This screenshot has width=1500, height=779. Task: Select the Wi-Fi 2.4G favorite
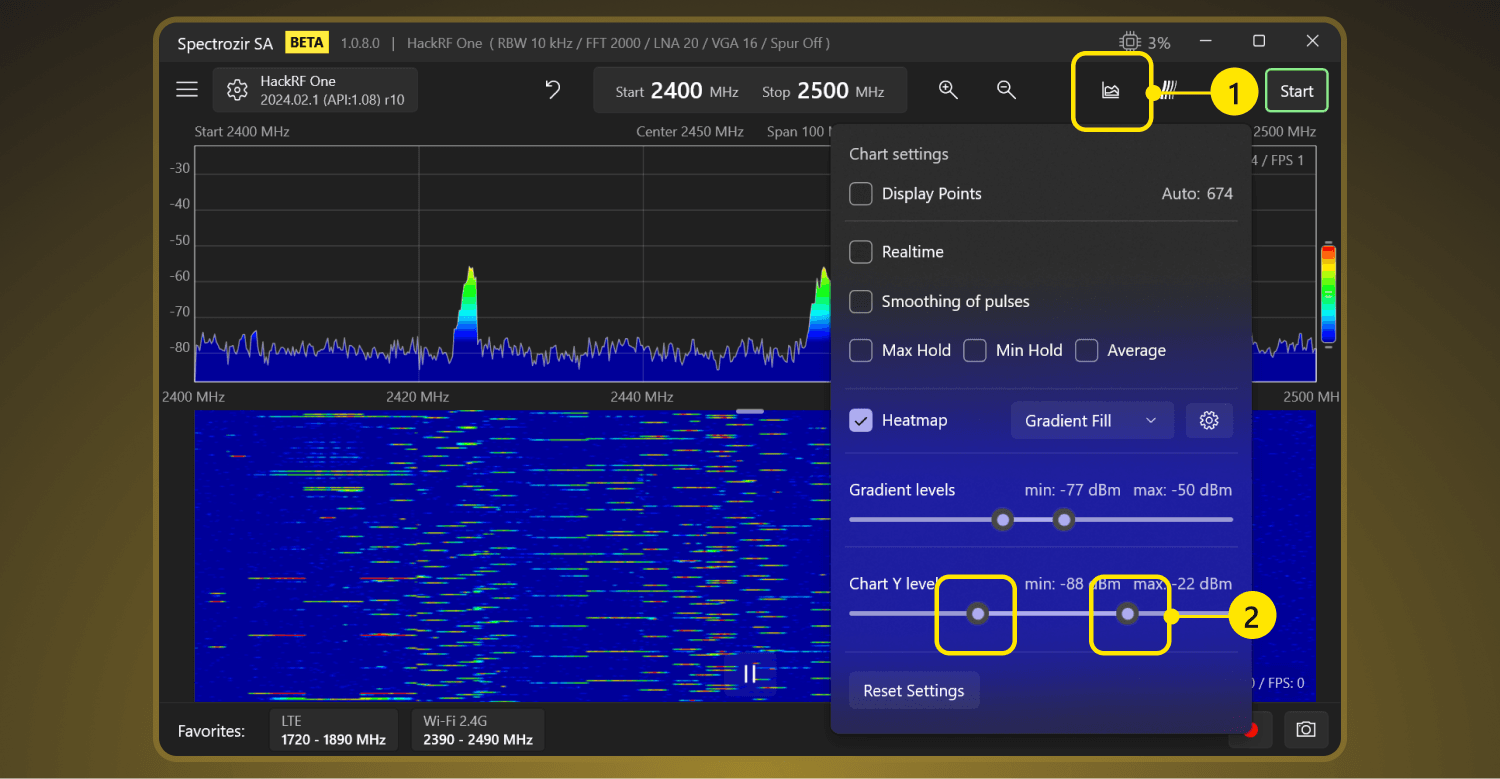[478, 730]
